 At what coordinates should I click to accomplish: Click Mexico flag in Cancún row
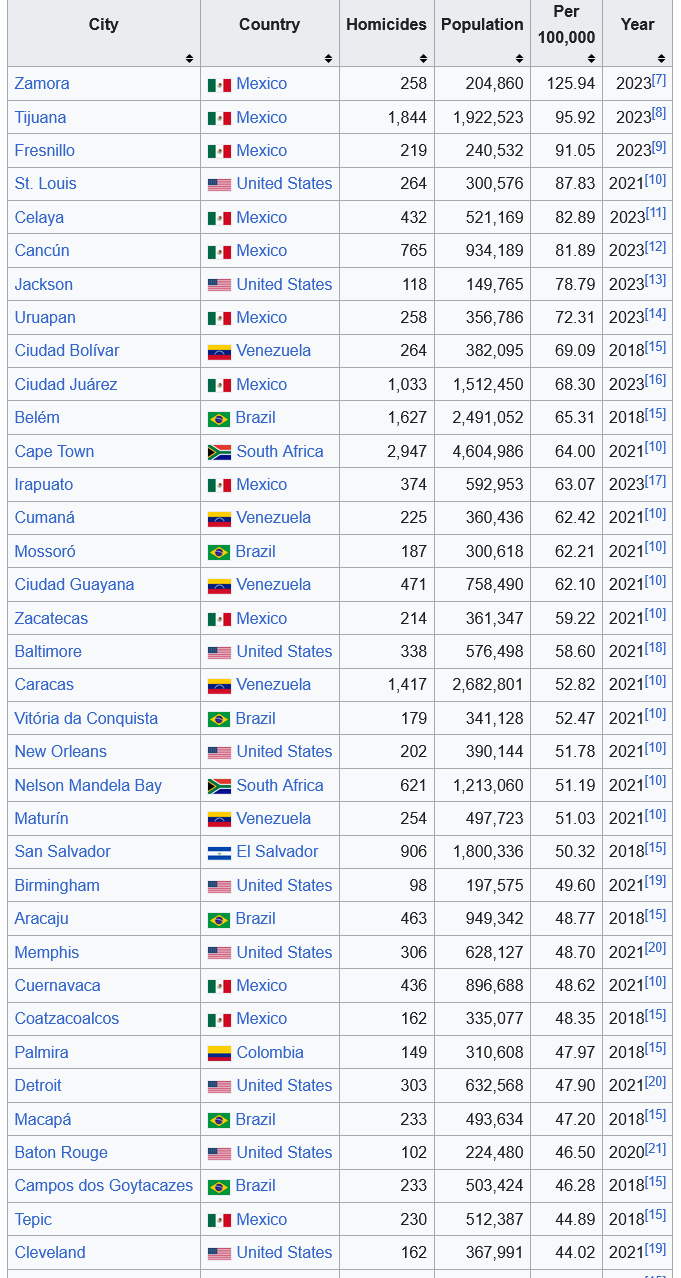[x=219, y=252]
